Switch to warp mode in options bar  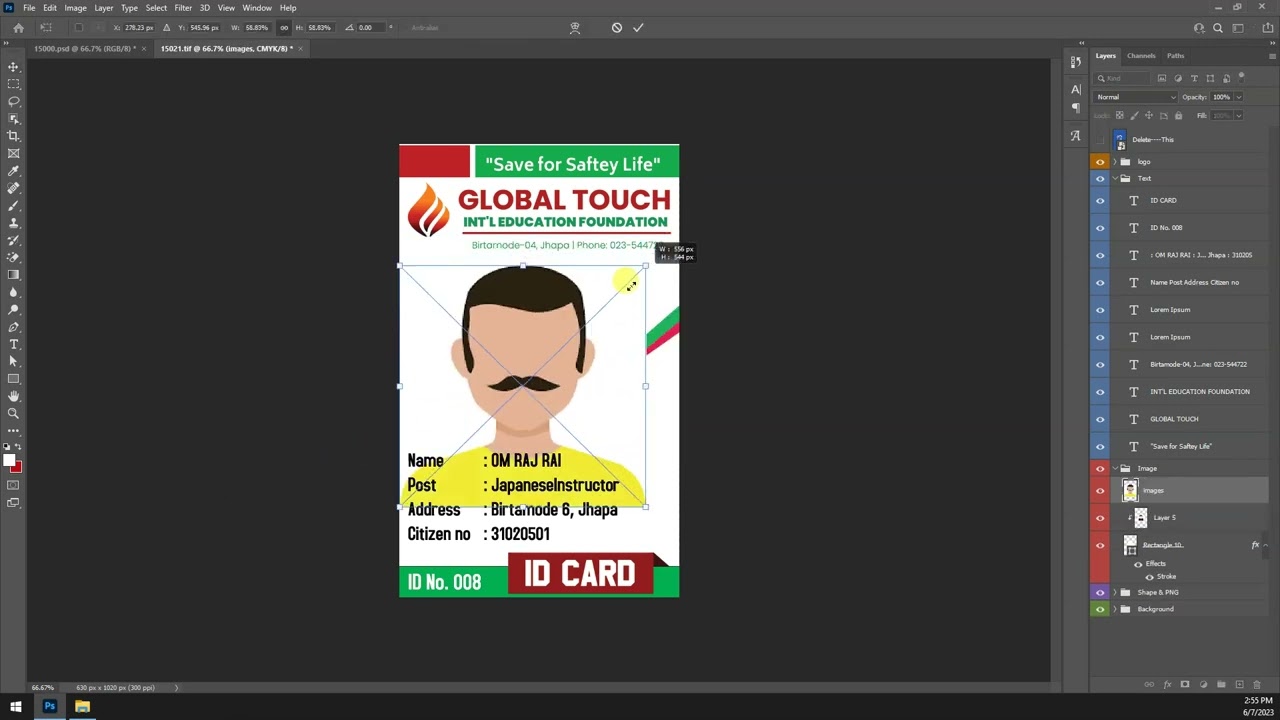[575, 28]
